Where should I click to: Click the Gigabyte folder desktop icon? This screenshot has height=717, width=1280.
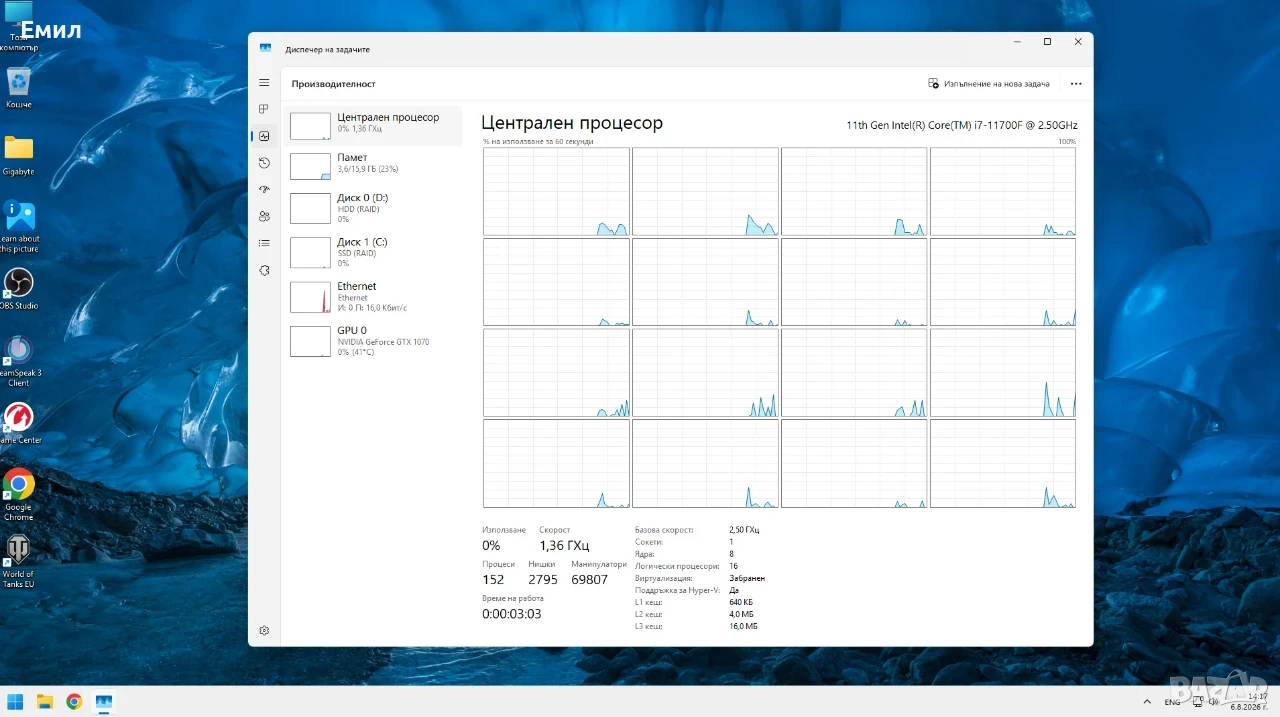pos(19,155)
